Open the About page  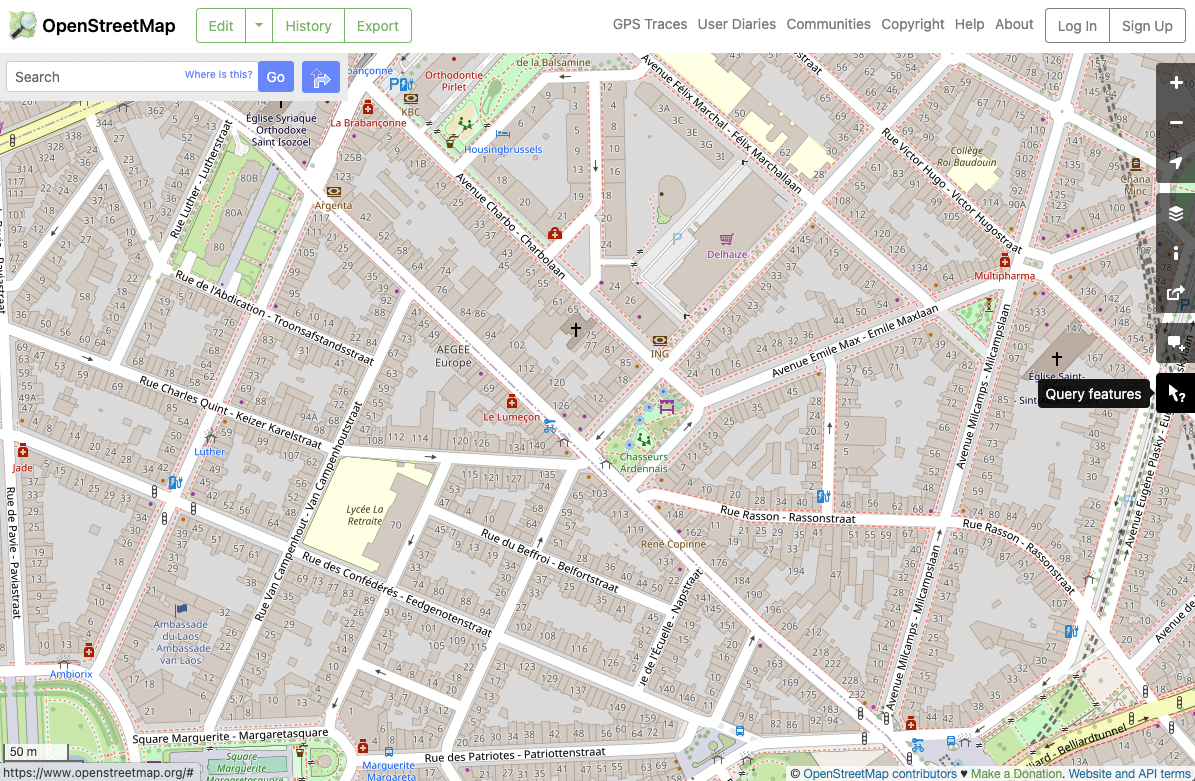(1014, 24)
